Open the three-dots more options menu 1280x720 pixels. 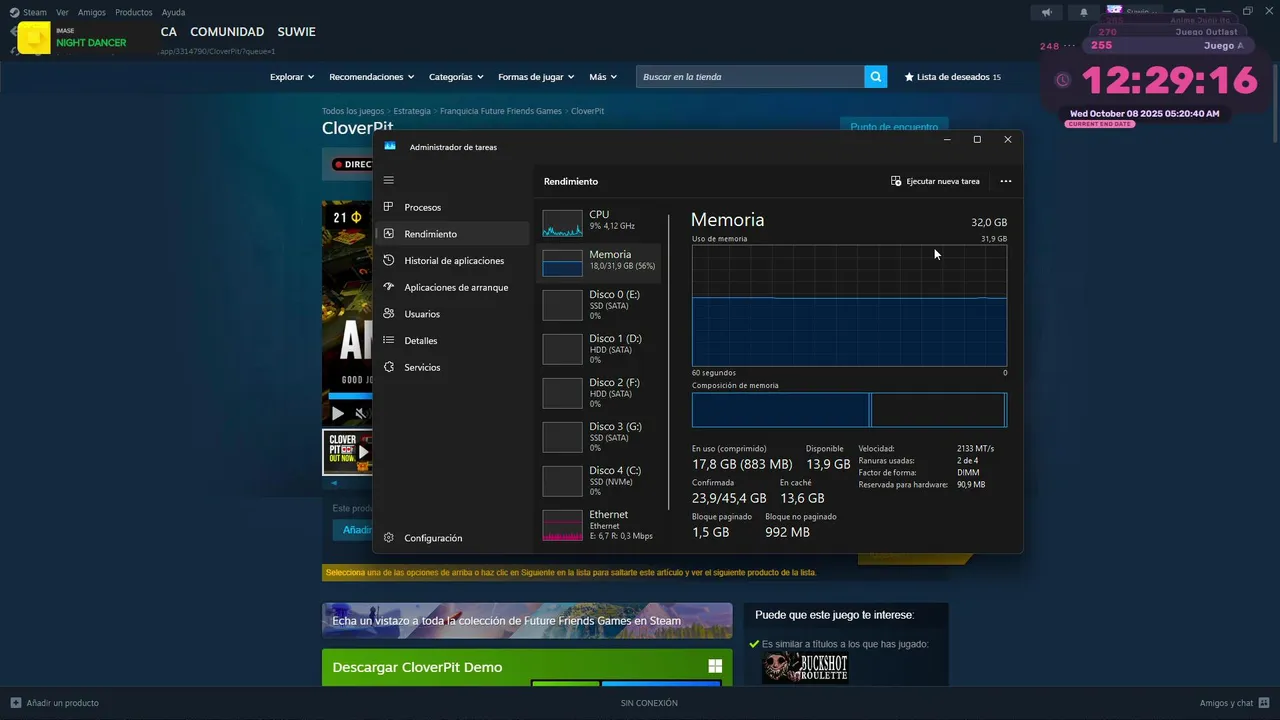(1005, 181)
